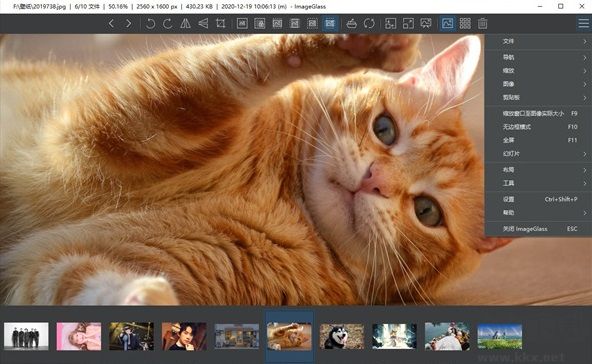
Task: Expand the 布局 submenu
Action: [x=538, y=170]
